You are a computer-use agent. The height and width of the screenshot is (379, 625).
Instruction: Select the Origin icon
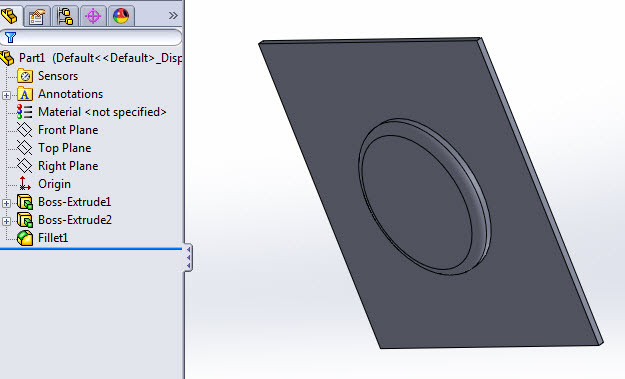[24, 184]
